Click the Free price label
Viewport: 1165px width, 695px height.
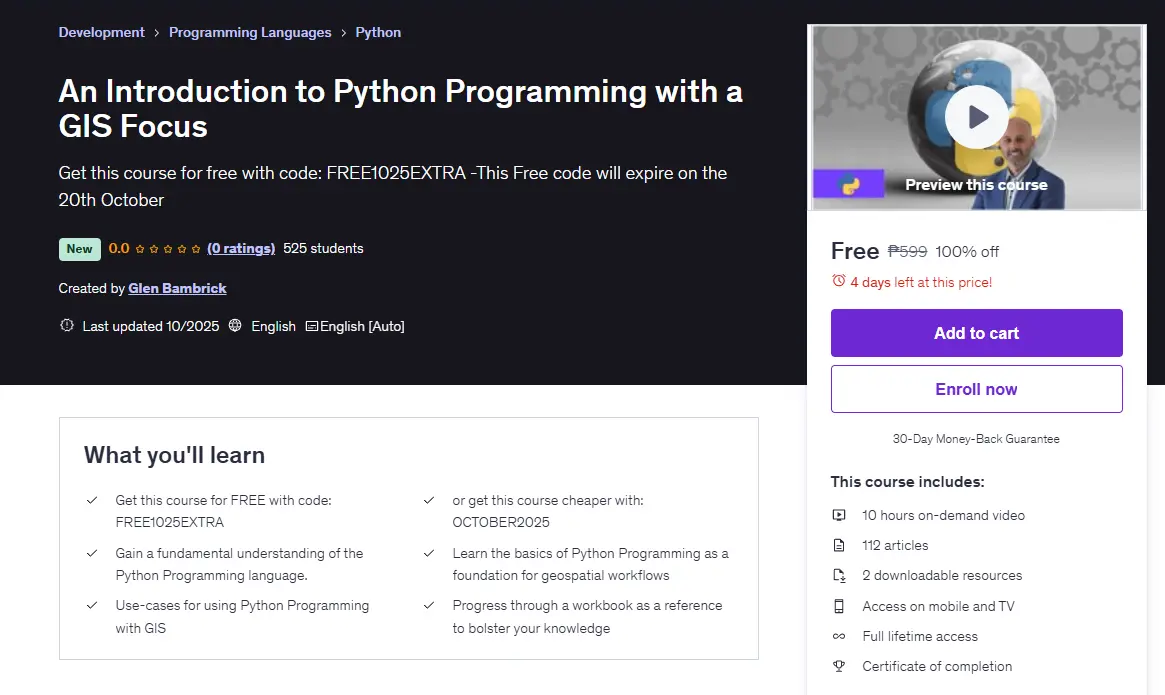[855, 251]
